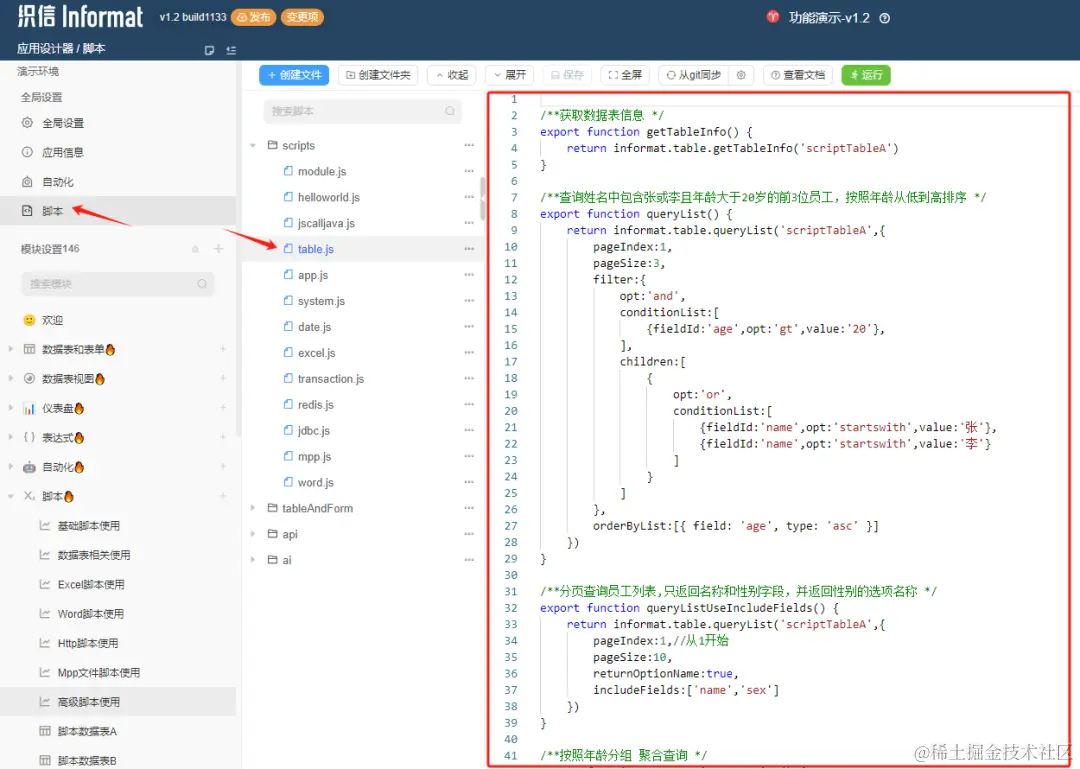
Task: Click the 变更项 badge
Action: pyautogui.click(x=302, y=17)
